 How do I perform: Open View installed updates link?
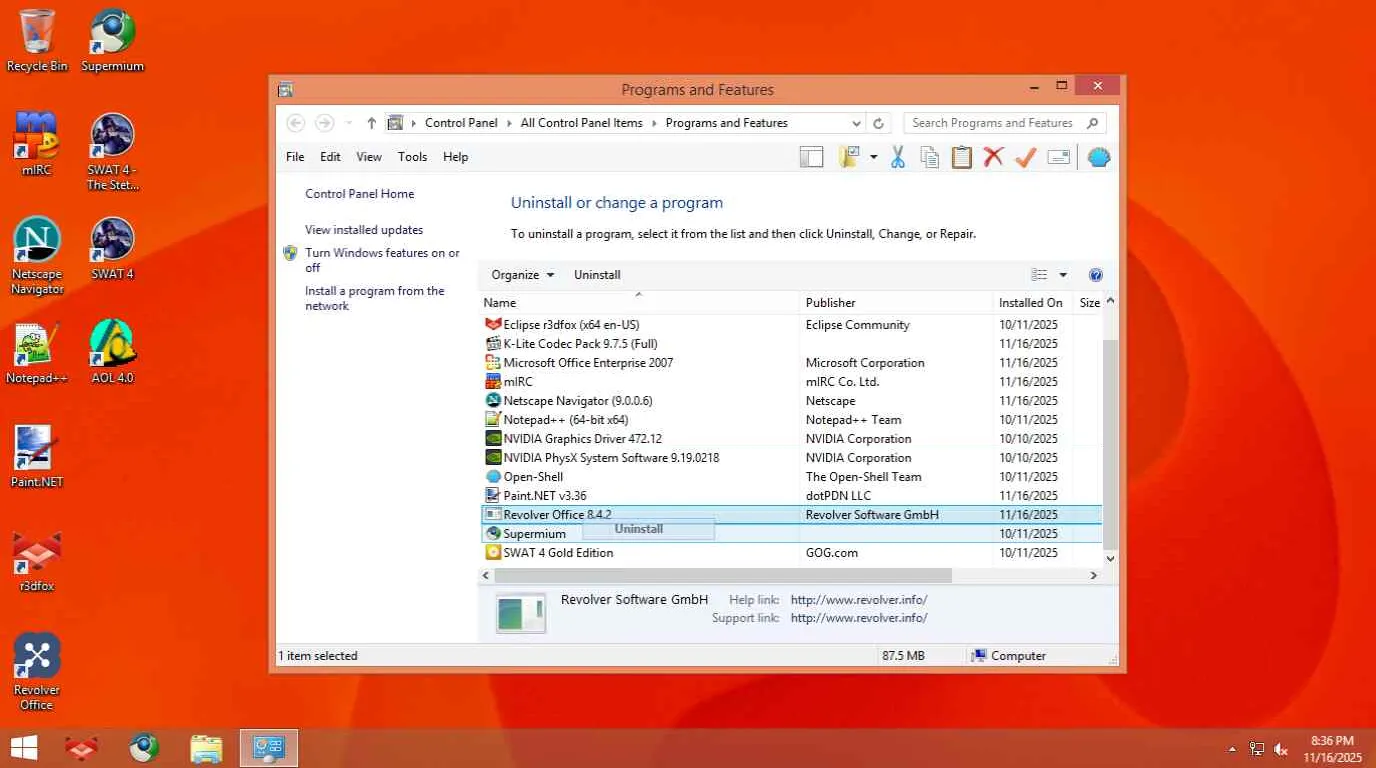click(364, 230)
